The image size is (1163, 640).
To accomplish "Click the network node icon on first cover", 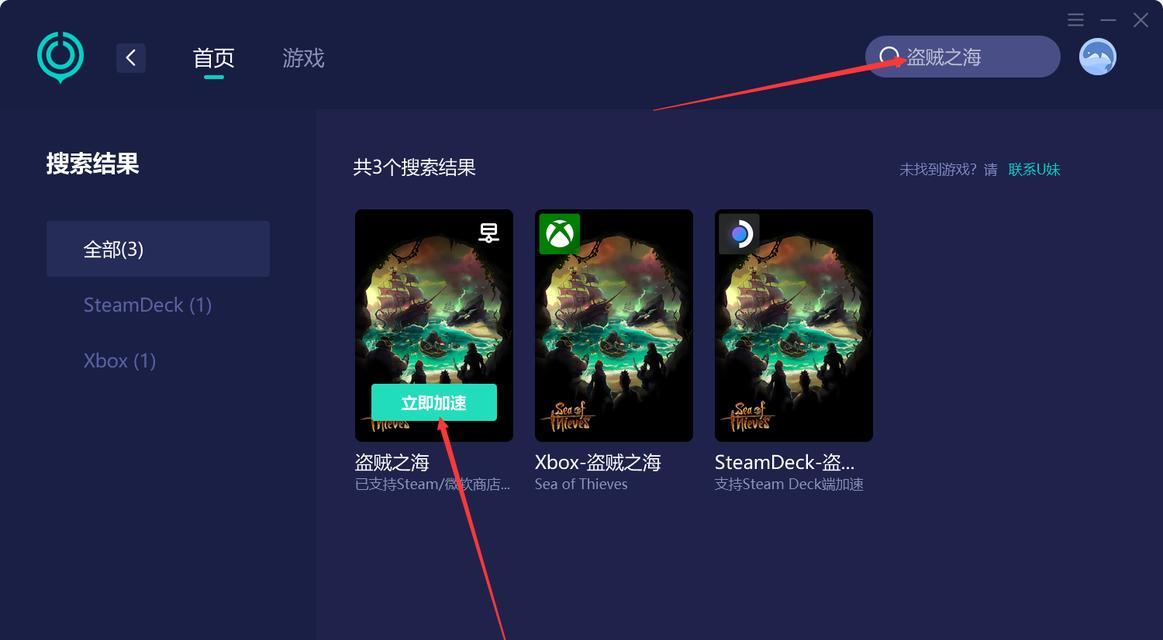I will pos(488,233).
